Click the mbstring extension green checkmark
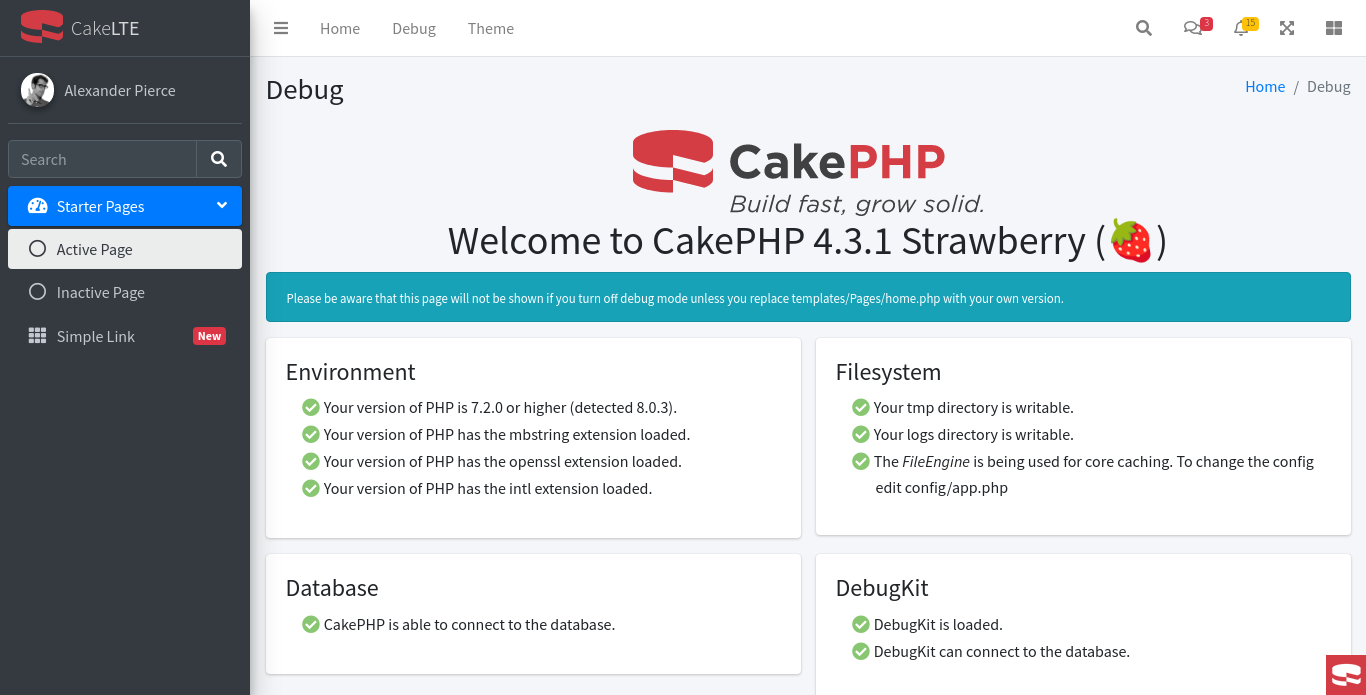The image size is (1366, 695). 310,434
